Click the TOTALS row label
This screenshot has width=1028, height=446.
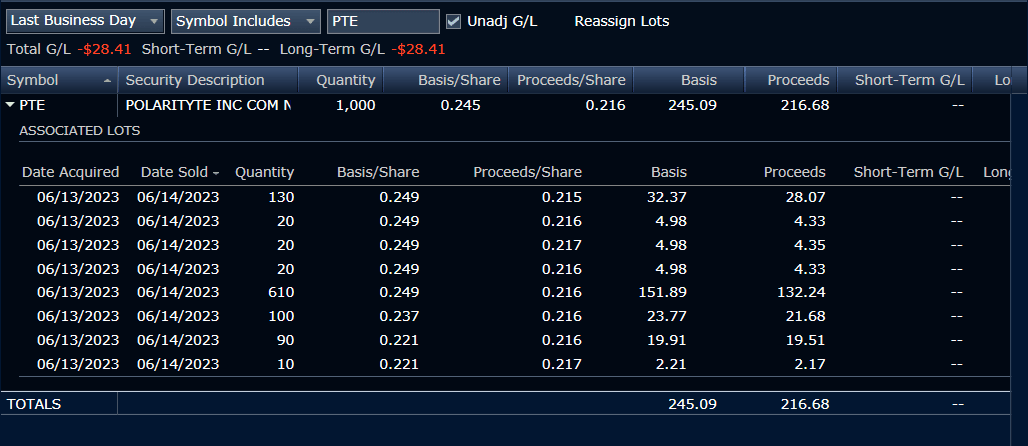click(34, 404)
